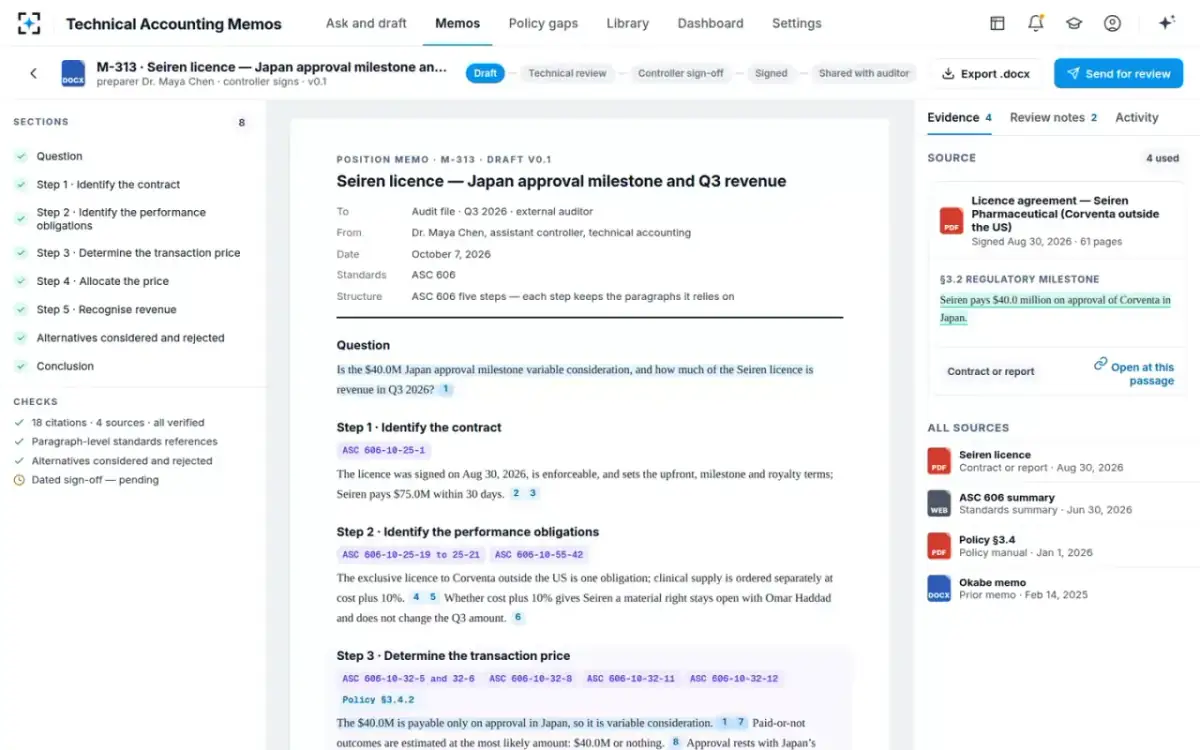Click the memo title M-313 Seiren licence

click(x=271, y=67)
